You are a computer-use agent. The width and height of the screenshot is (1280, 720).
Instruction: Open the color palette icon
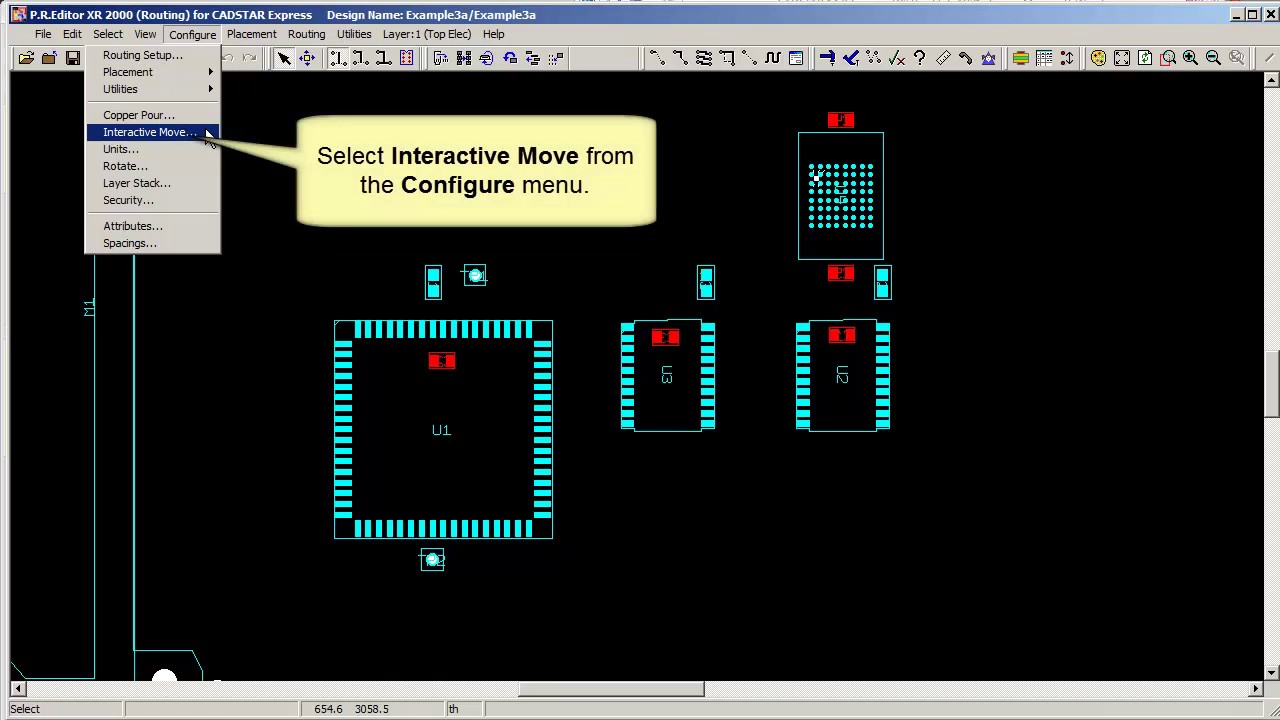coord(1098,58)
